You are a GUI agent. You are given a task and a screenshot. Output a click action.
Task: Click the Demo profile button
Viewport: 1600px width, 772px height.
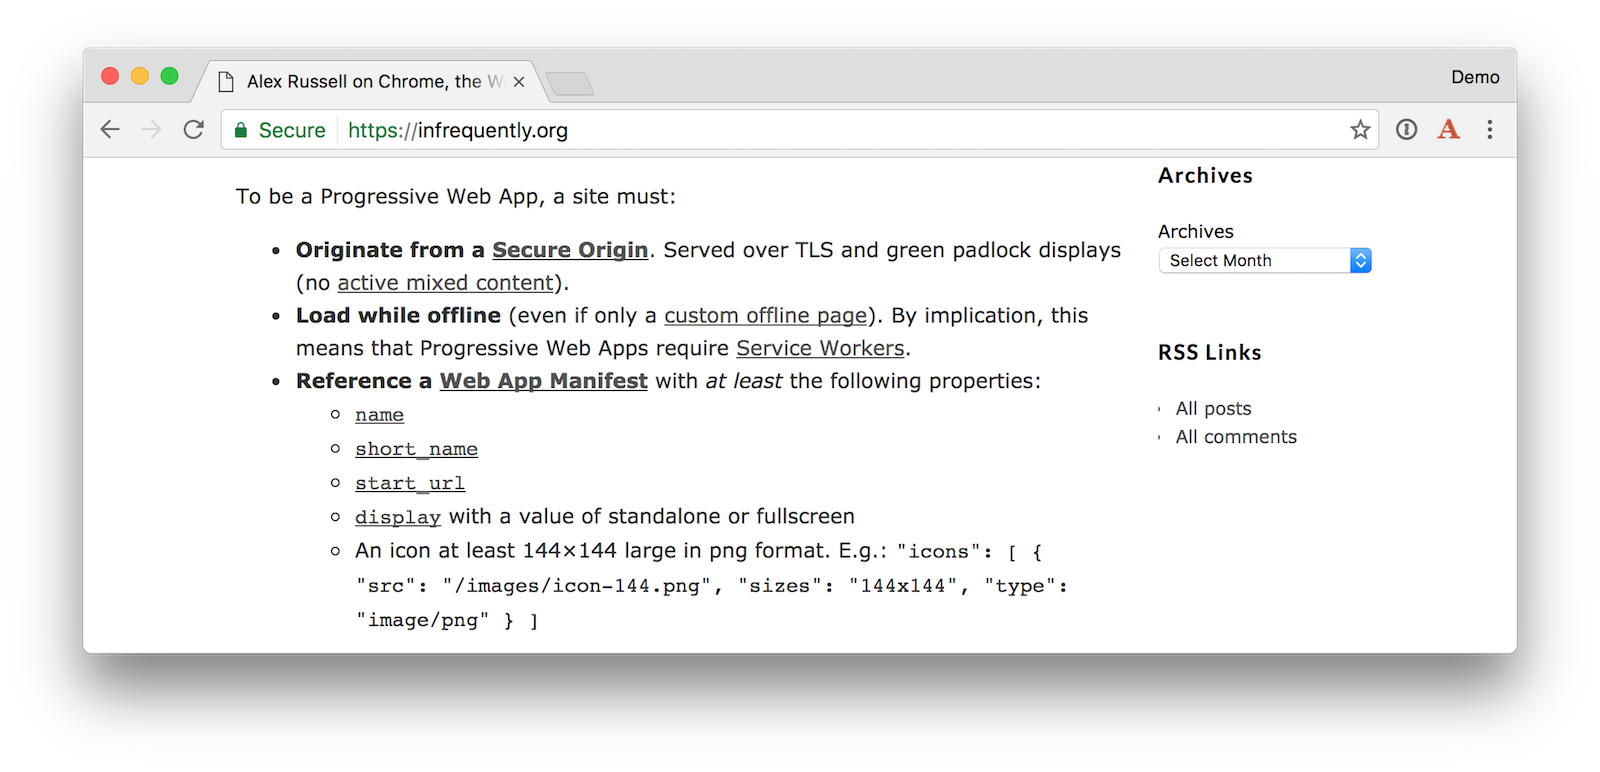point(1475,77)
